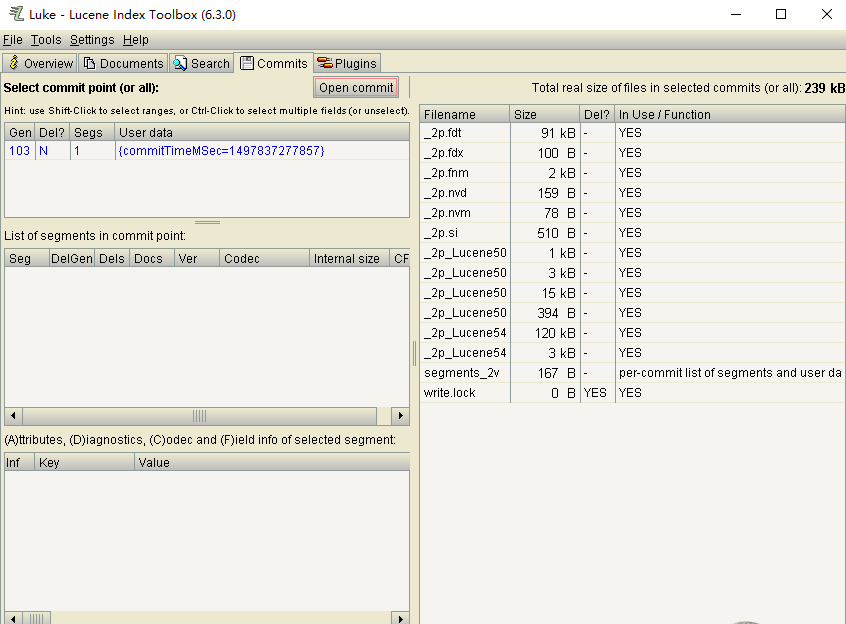Screen dimensions: 846x624
Task: Click the In Use / Function column header
Action: (730, 115)
